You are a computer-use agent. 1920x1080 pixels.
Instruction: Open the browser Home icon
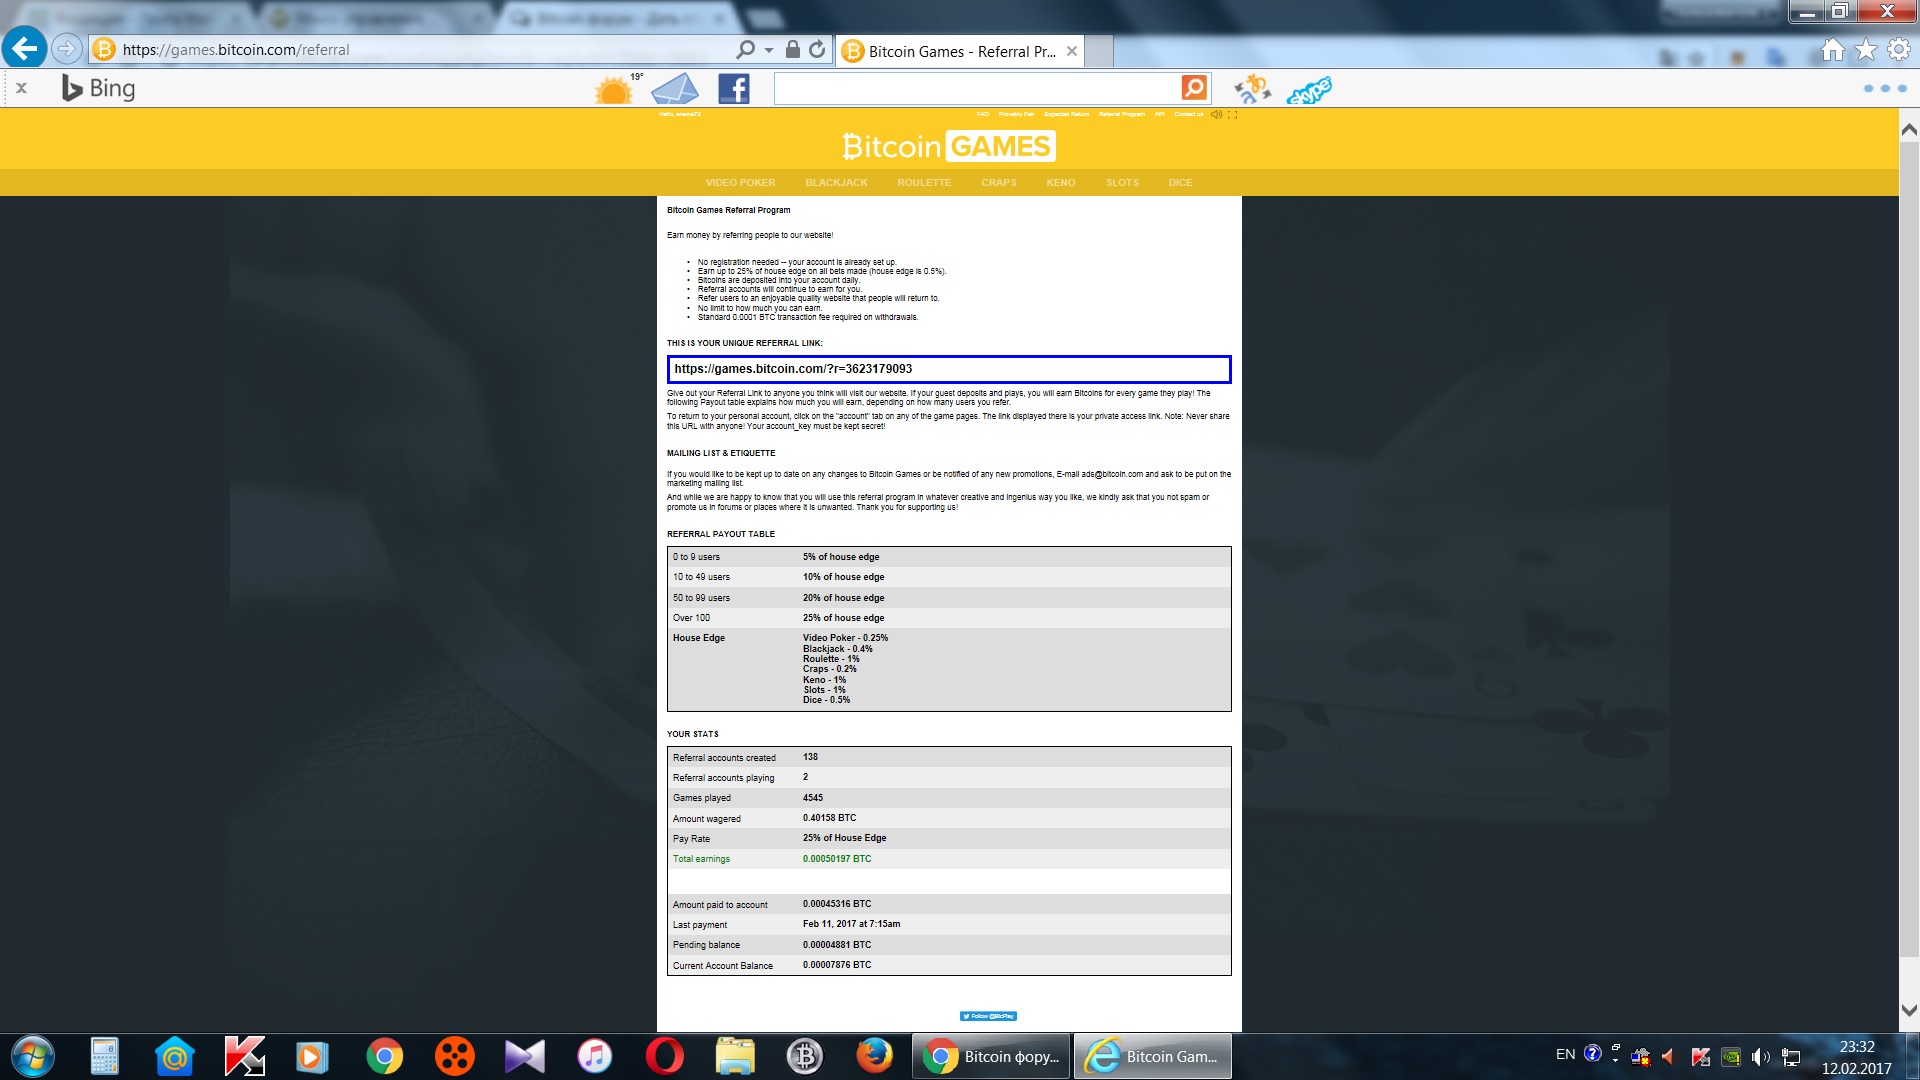pyautogui.click(x=1832, y=50)
